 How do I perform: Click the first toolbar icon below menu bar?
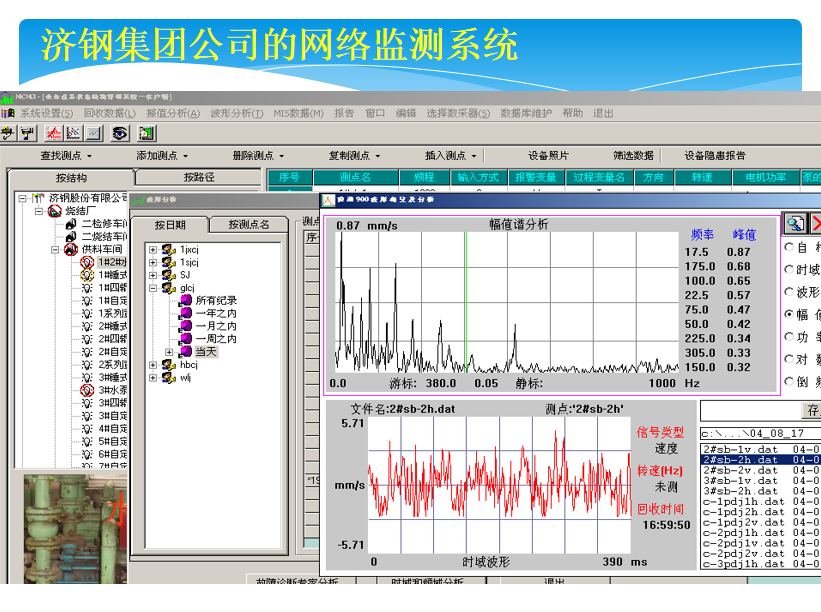point(8,133)
